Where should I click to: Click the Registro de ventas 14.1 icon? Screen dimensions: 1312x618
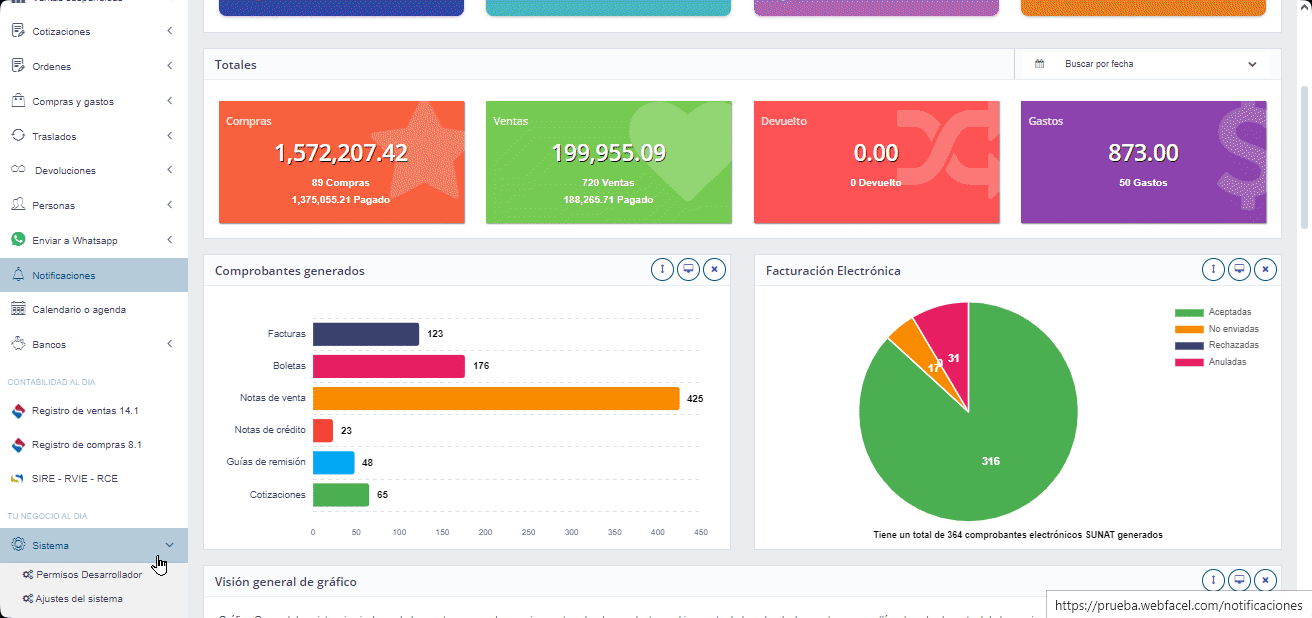pyautogui.click(x=17, y=411)
